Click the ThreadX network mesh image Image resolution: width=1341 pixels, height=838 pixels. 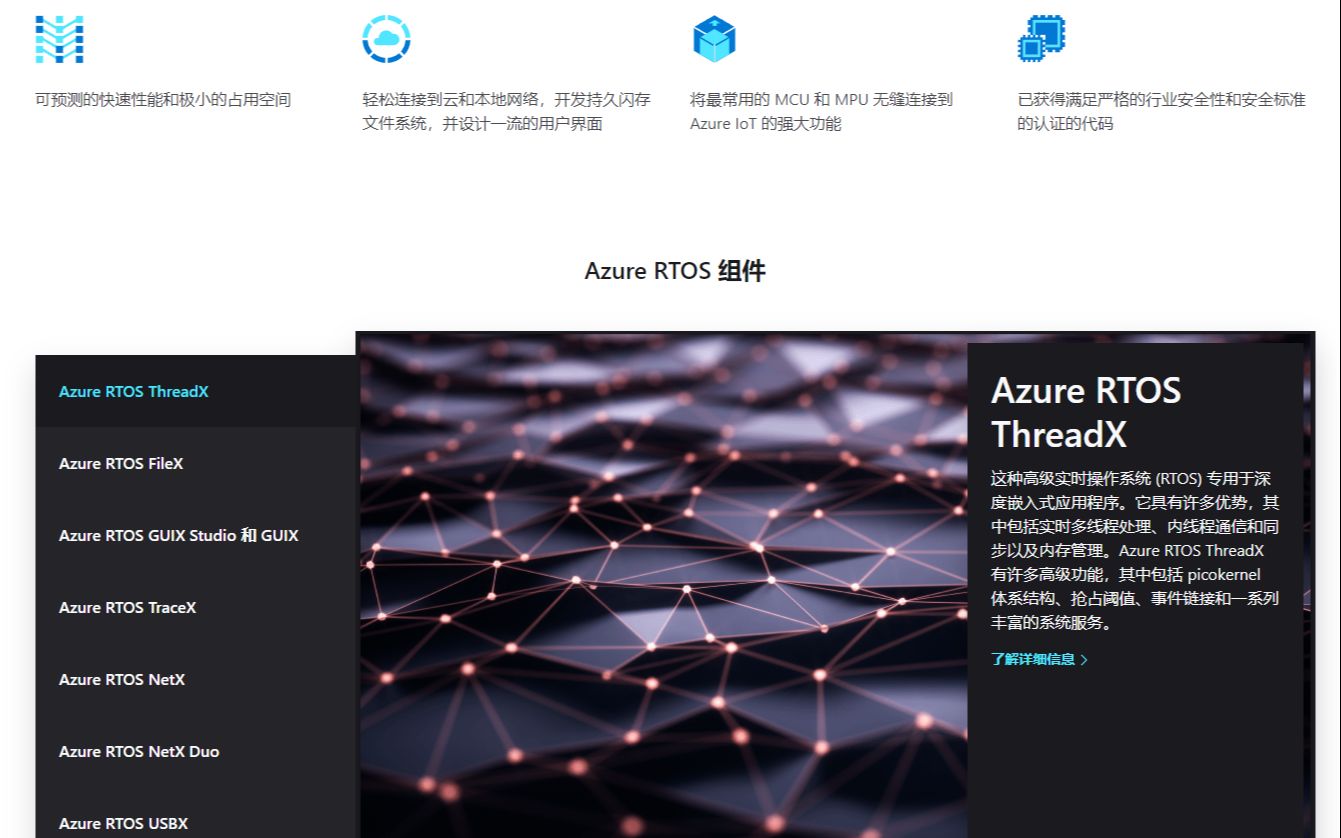[663, 586]
